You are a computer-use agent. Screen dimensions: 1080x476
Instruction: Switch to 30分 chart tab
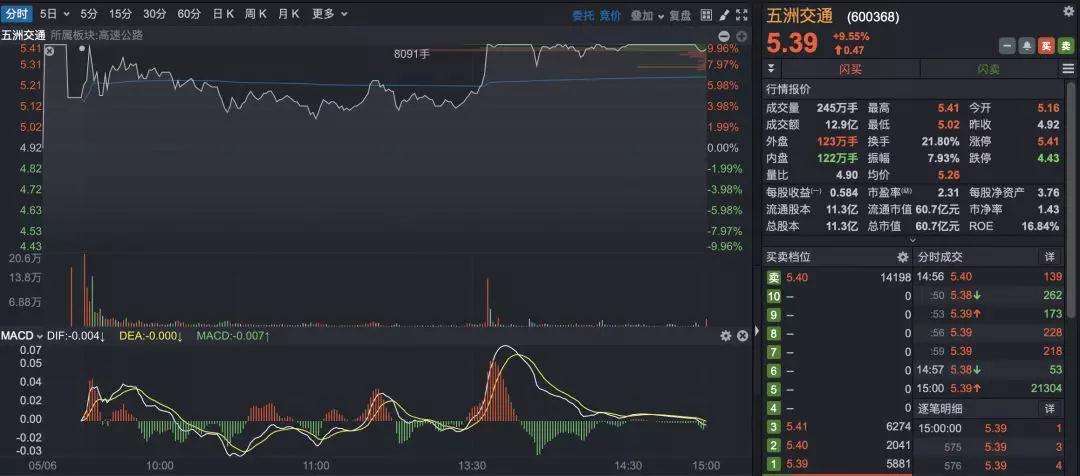click(x=154, y=14)
